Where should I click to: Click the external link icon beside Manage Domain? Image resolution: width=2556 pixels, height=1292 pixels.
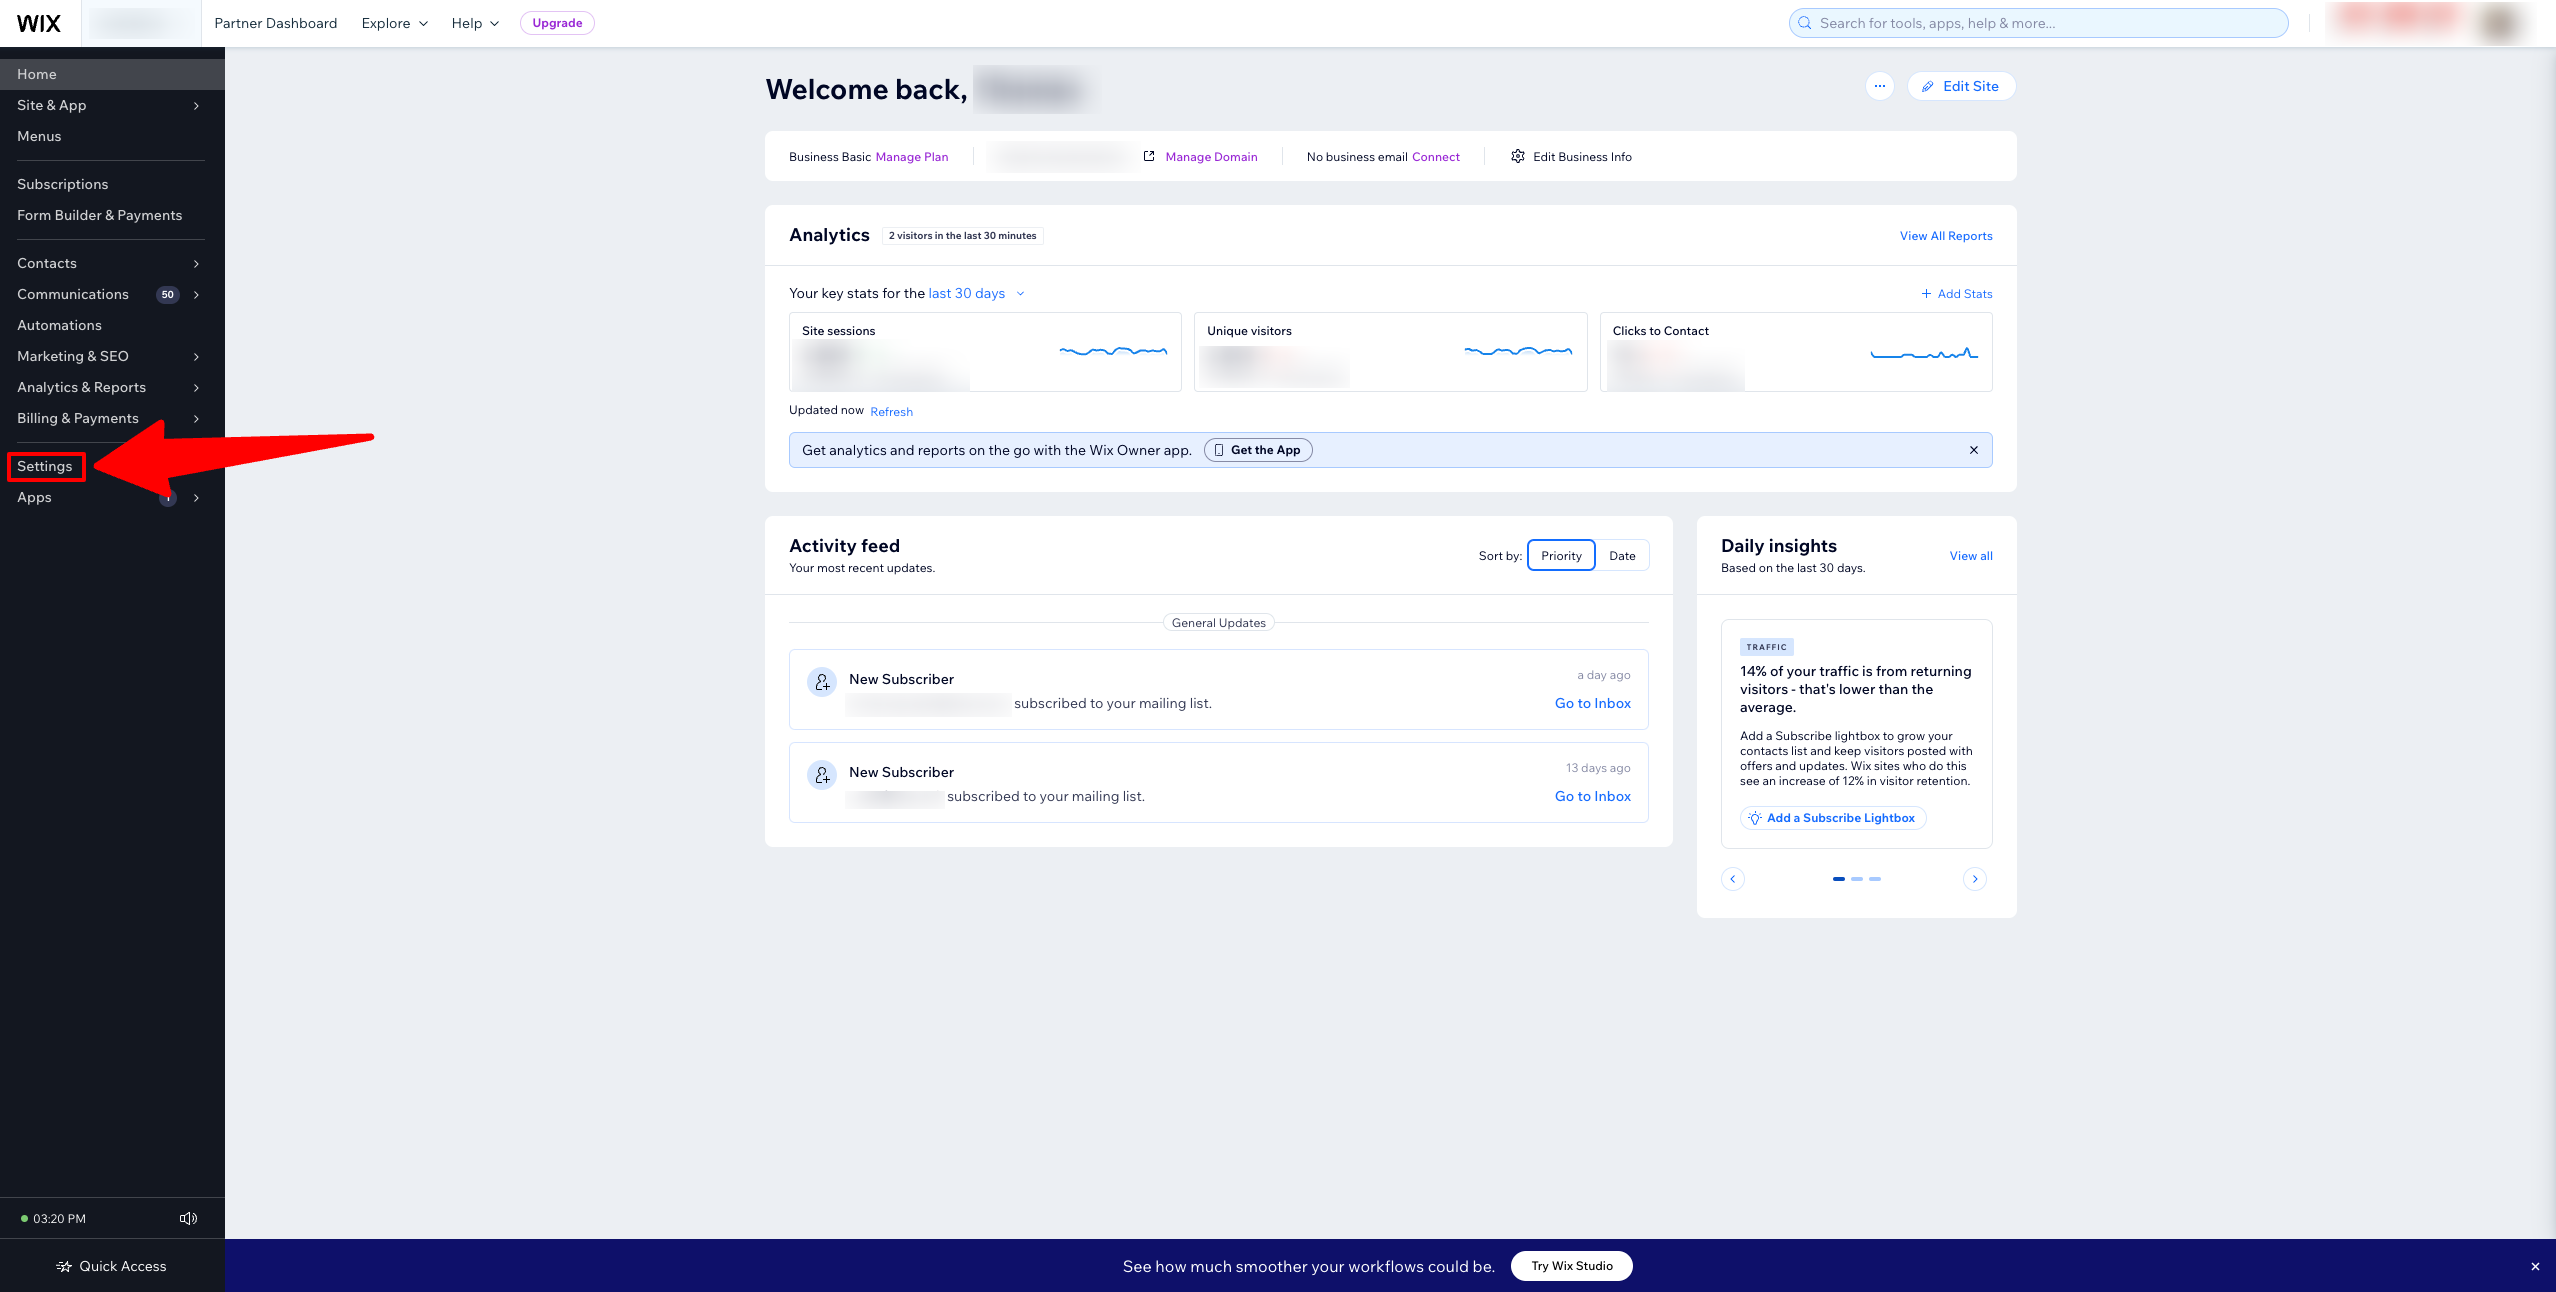pos(1147,156)
